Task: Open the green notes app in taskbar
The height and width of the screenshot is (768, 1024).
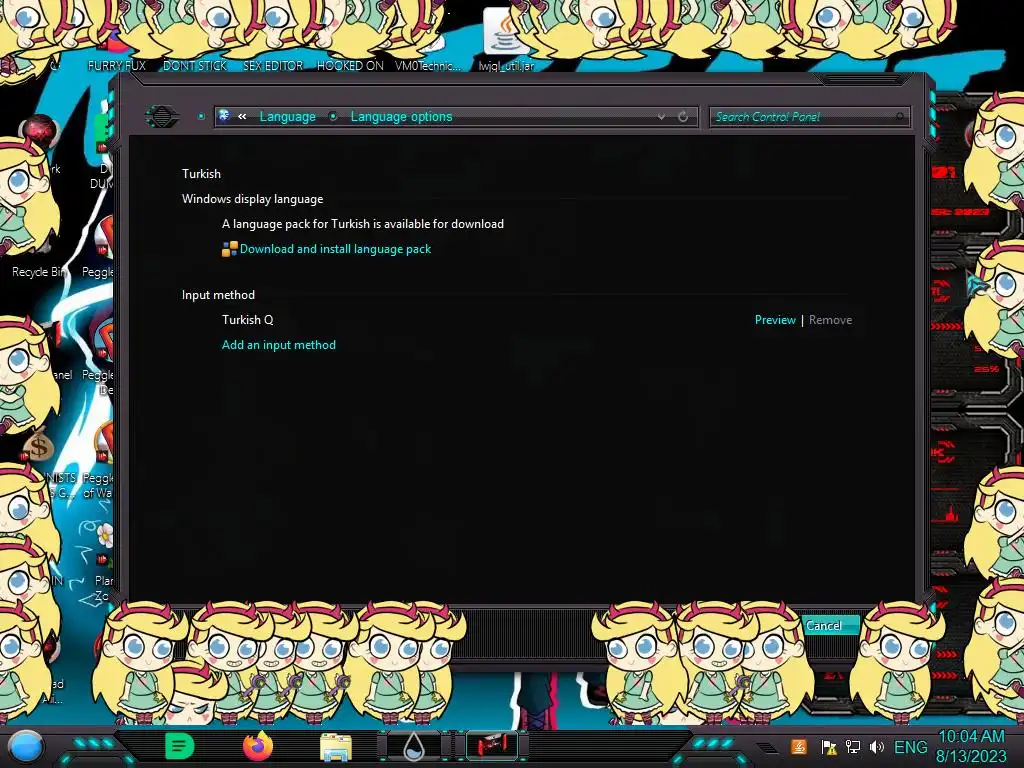Action: 179,746
